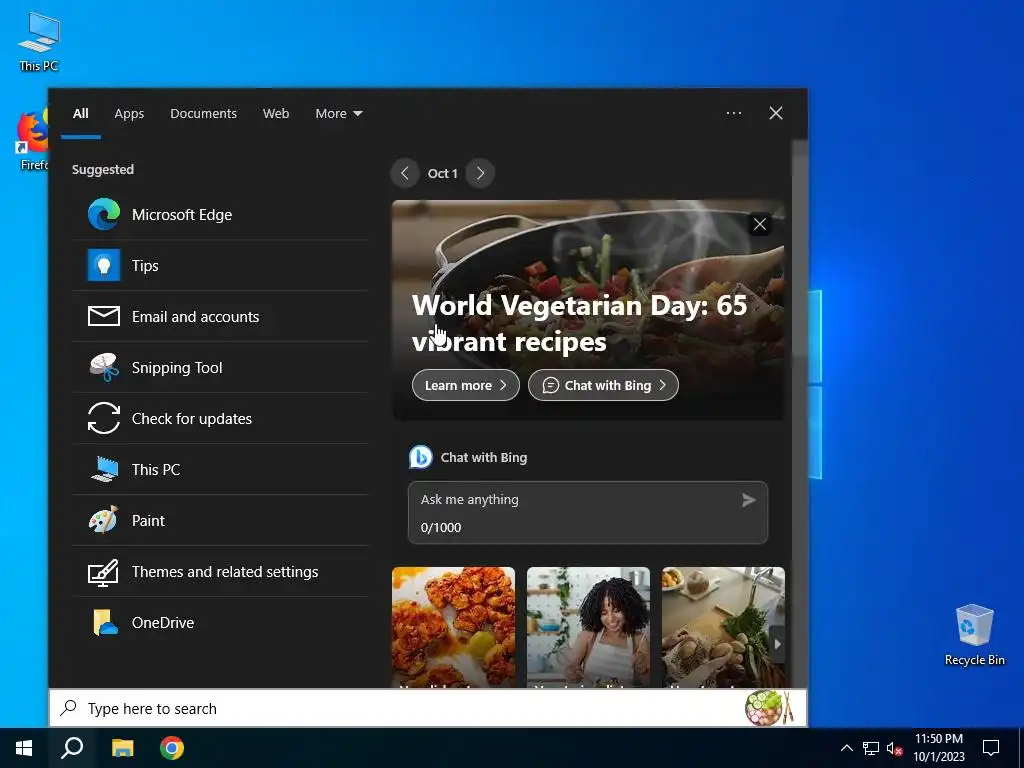The width and height of the screenshot is (1024, 768).
Task: Launch Paint via its palette icon
Action: tap(104, 520)
